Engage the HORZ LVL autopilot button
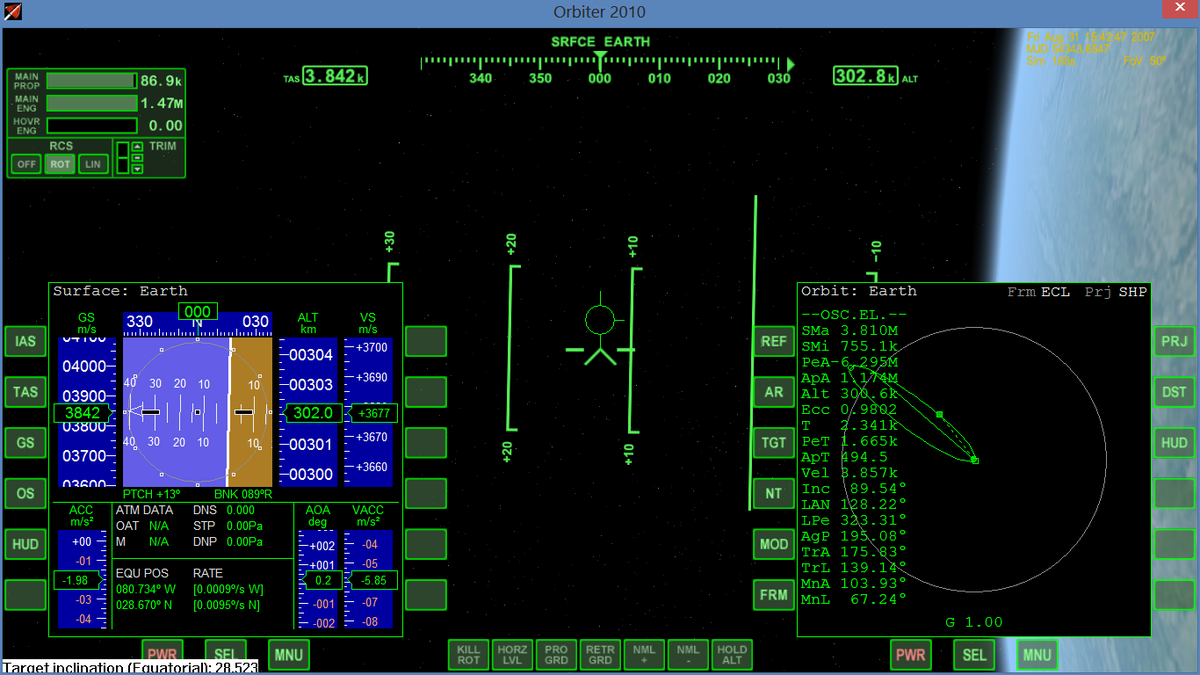1200x675 pixels. pyautogui.click(x=513, y=655)
